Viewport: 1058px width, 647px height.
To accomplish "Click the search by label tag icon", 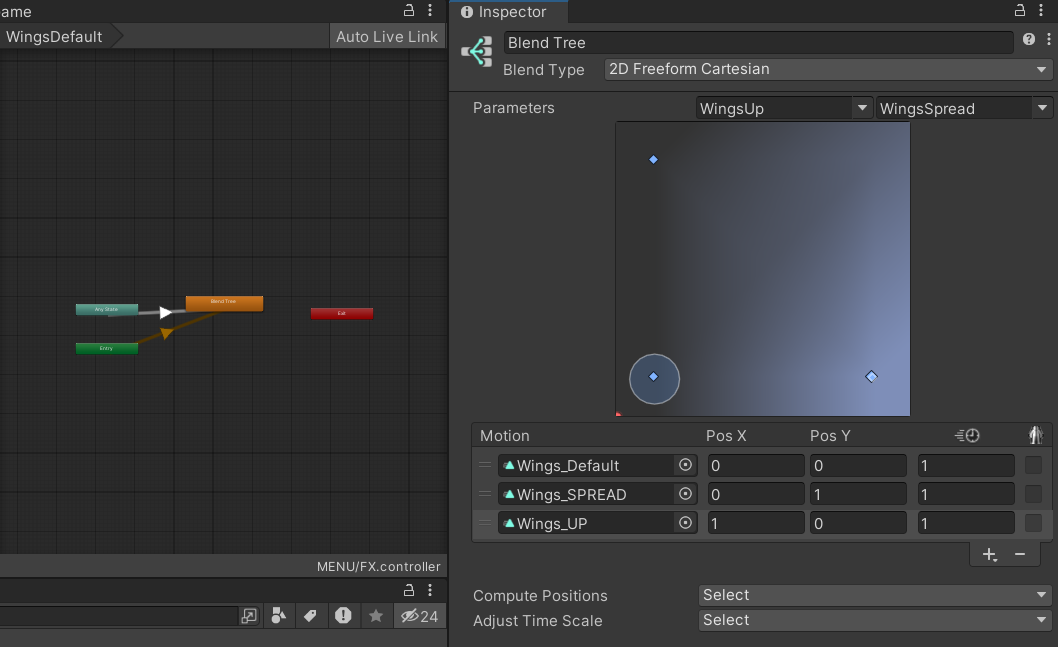I will (x=310, y=615).
